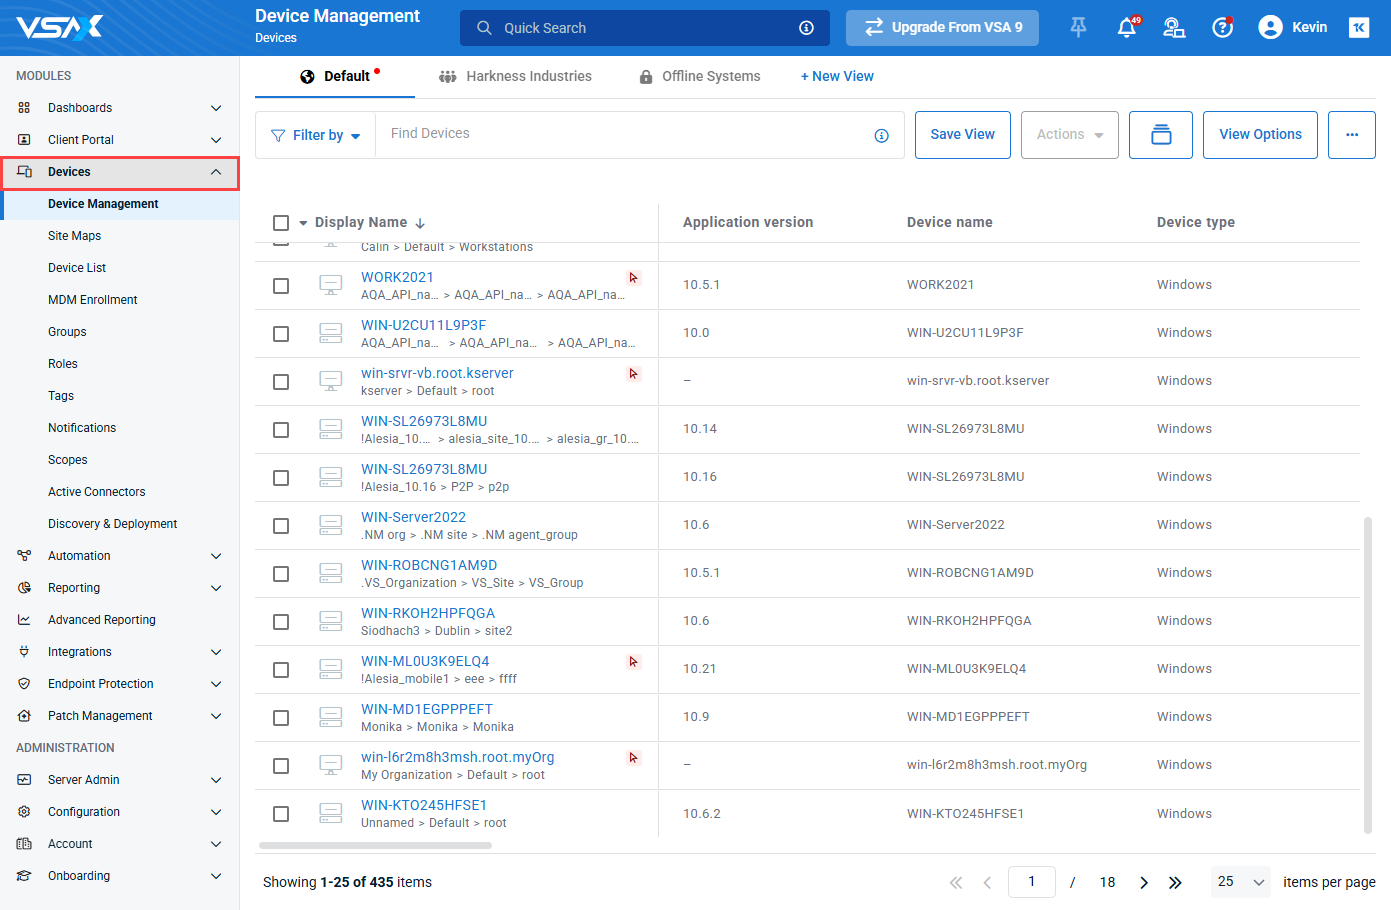Switch to the Default view tab
The width and height of the screenshot is (1391, 910).
point(335,76)
